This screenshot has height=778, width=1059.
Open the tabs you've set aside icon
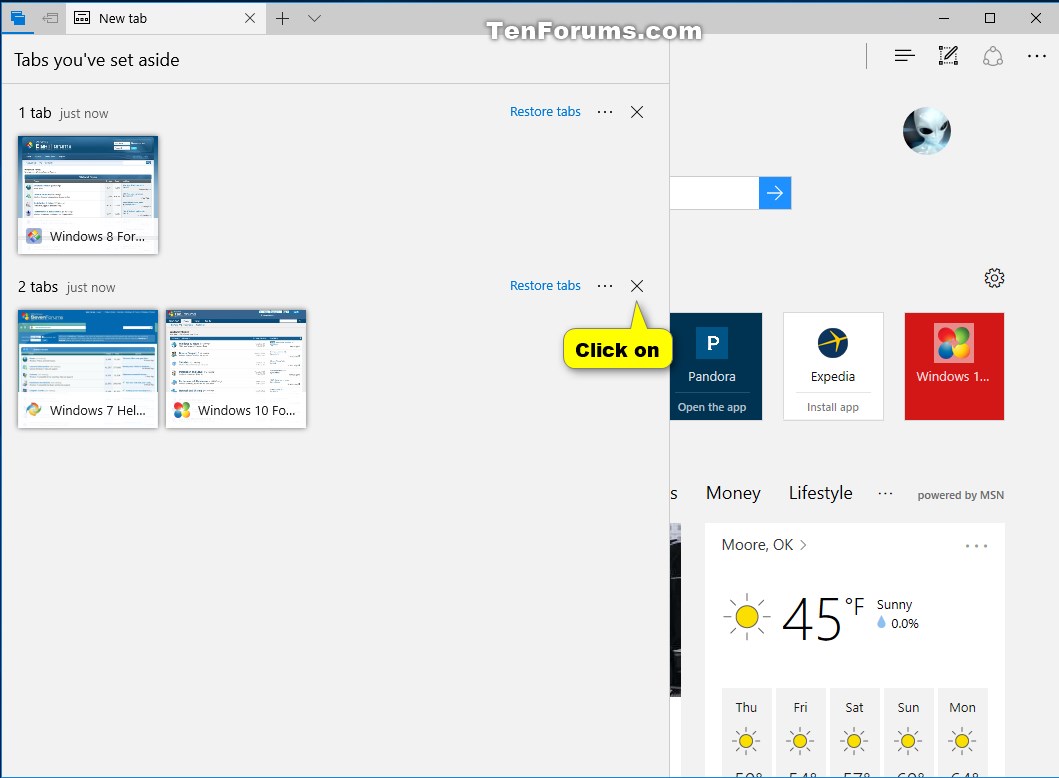pos(18,18)
